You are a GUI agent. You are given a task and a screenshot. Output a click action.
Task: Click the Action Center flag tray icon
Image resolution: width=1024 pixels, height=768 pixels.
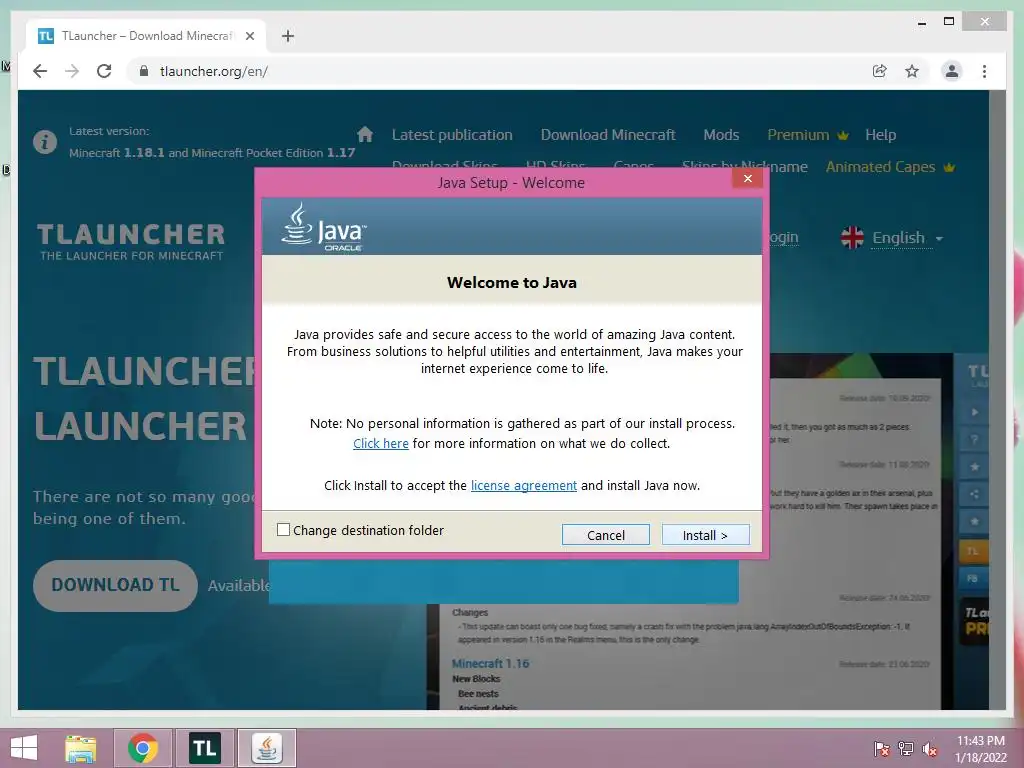coord(881,748)
